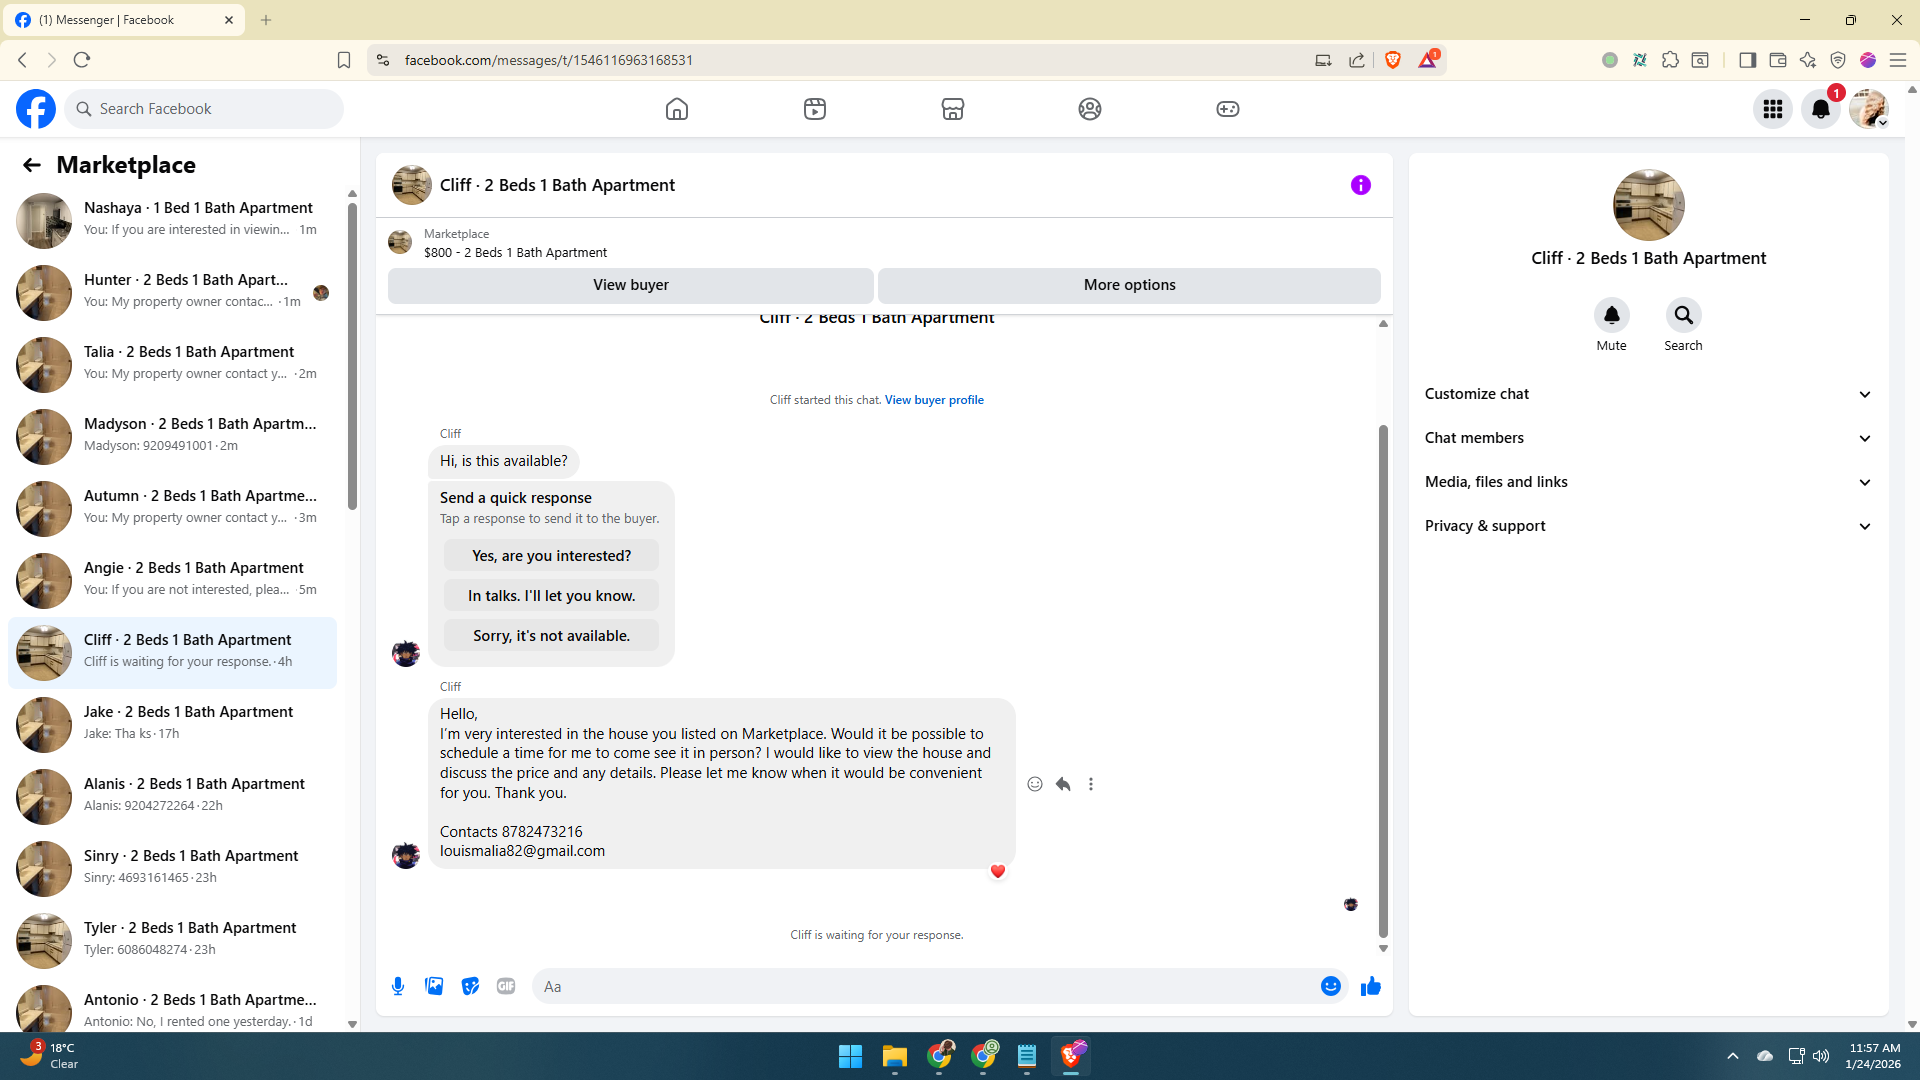The width and height of the screenshot is (1920, 1080).
Task: Mute this conversation with the bell
Action: tap(1611, 316)
